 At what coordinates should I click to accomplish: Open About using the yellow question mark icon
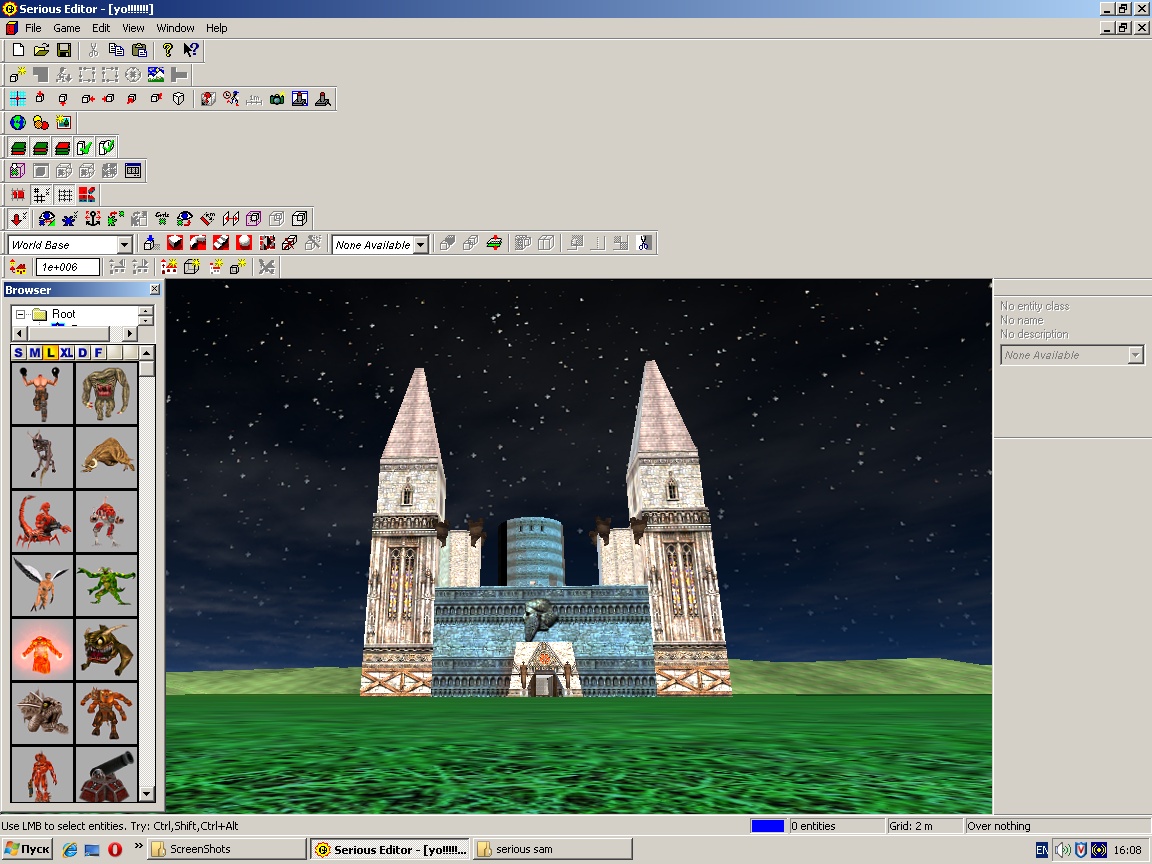click(168, 50)
